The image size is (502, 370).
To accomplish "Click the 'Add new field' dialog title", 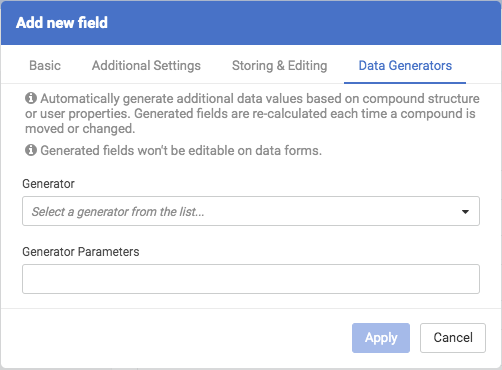I will (x=62, y=23).
